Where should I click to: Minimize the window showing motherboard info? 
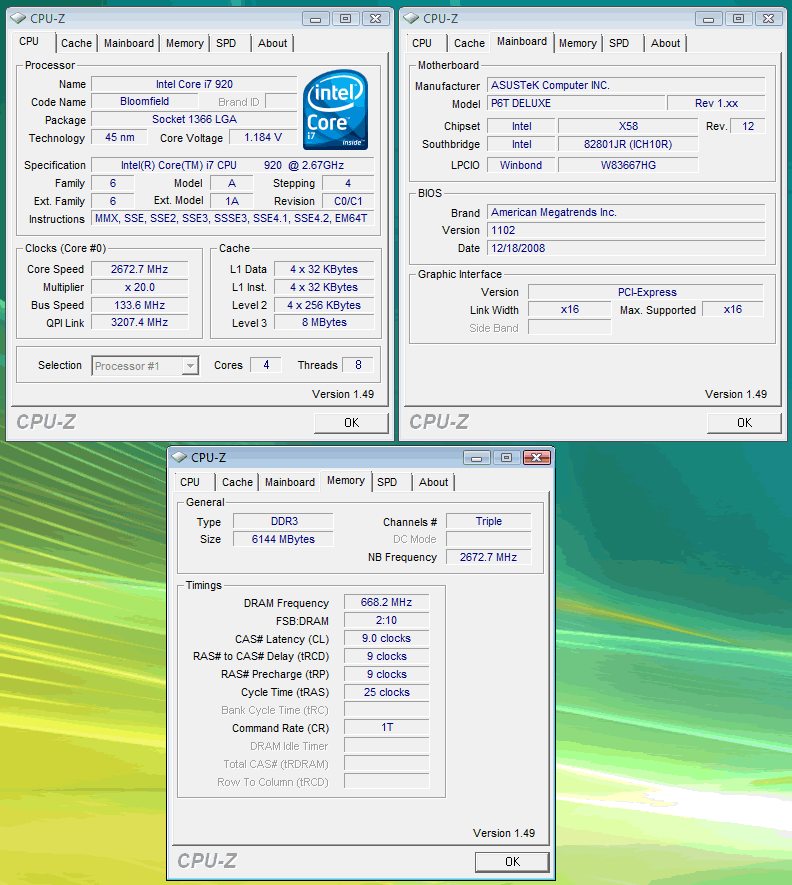coord(710,18)
